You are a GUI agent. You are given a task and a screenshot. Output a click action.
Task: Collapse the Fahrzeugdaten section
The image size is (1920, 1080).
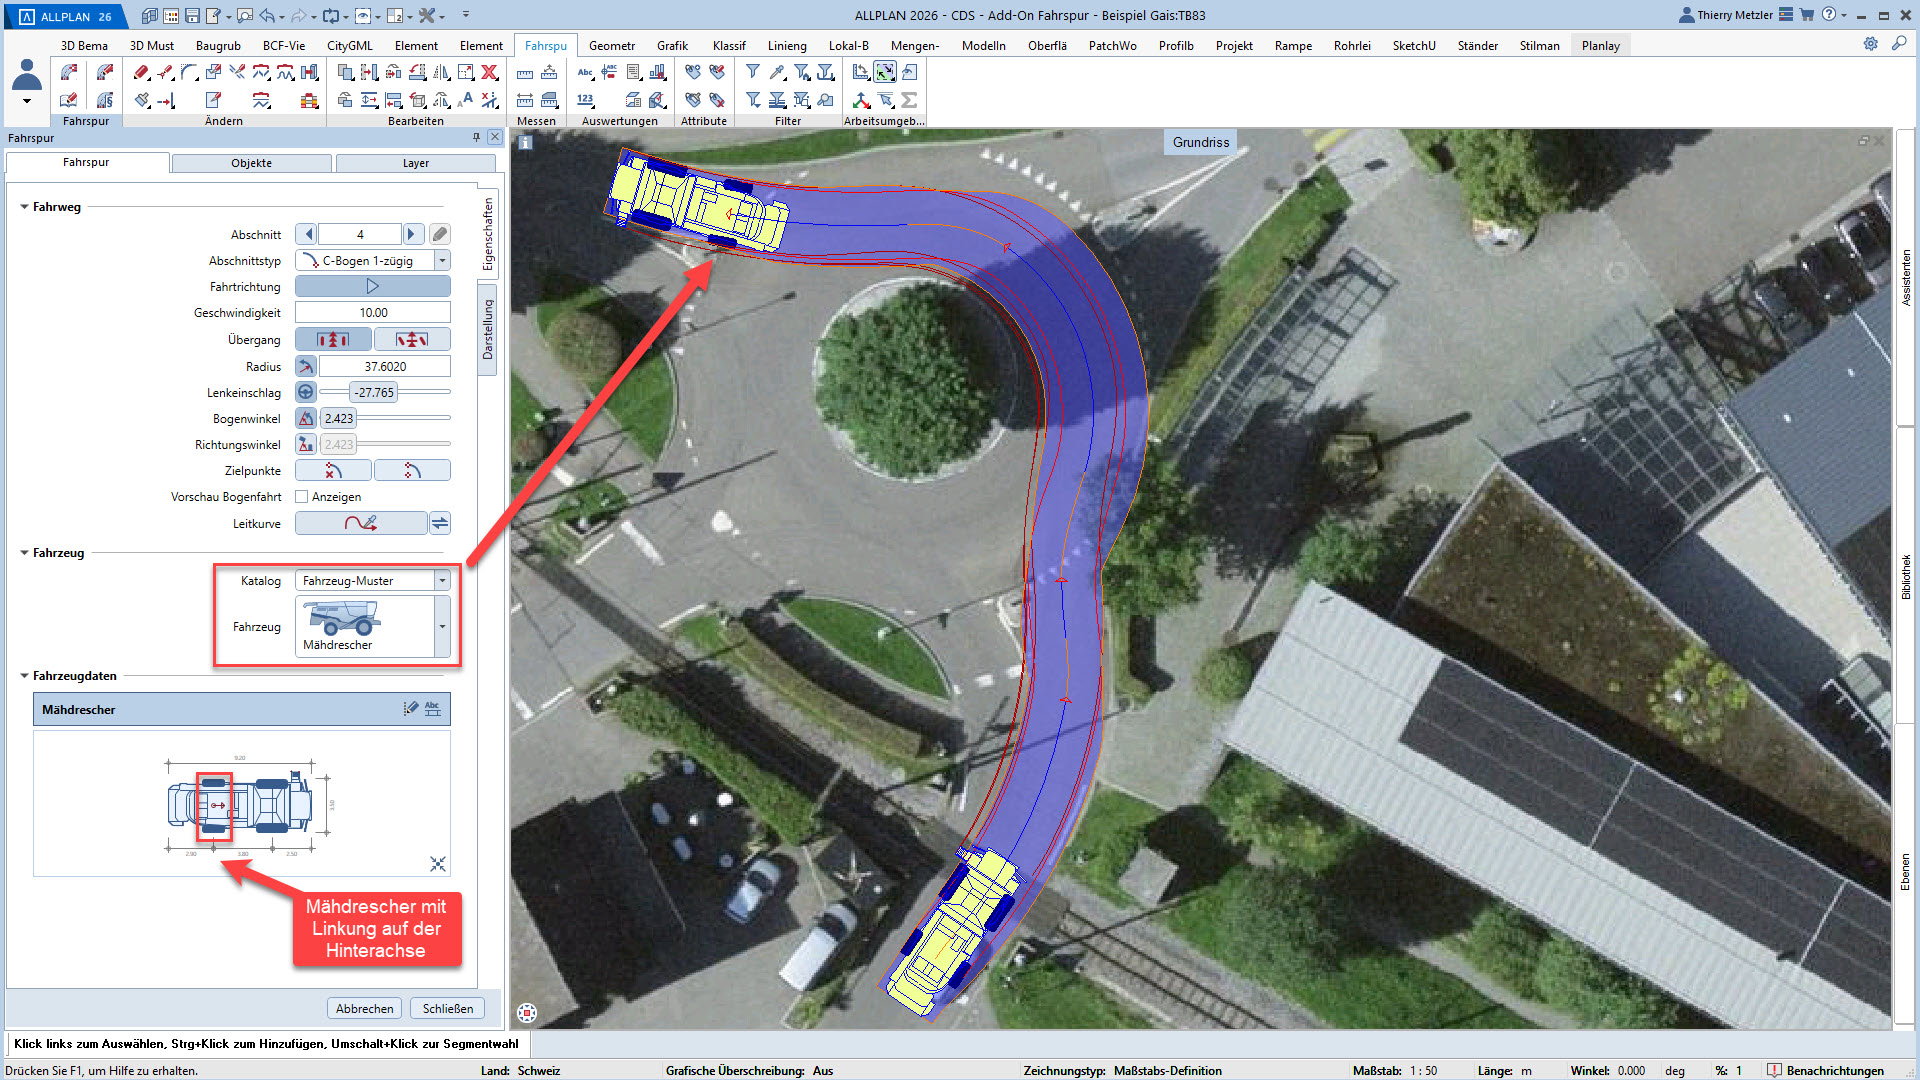click(x=24, y=676)
